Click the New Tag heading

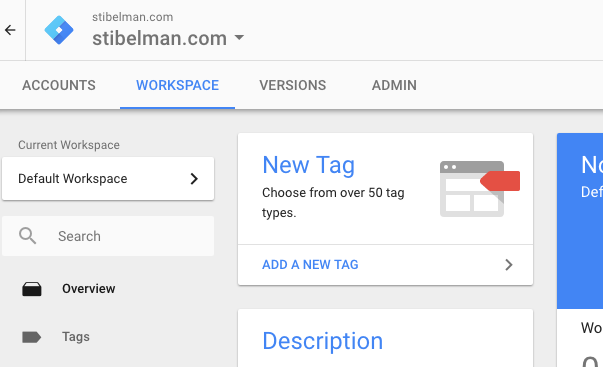(308, 165)
